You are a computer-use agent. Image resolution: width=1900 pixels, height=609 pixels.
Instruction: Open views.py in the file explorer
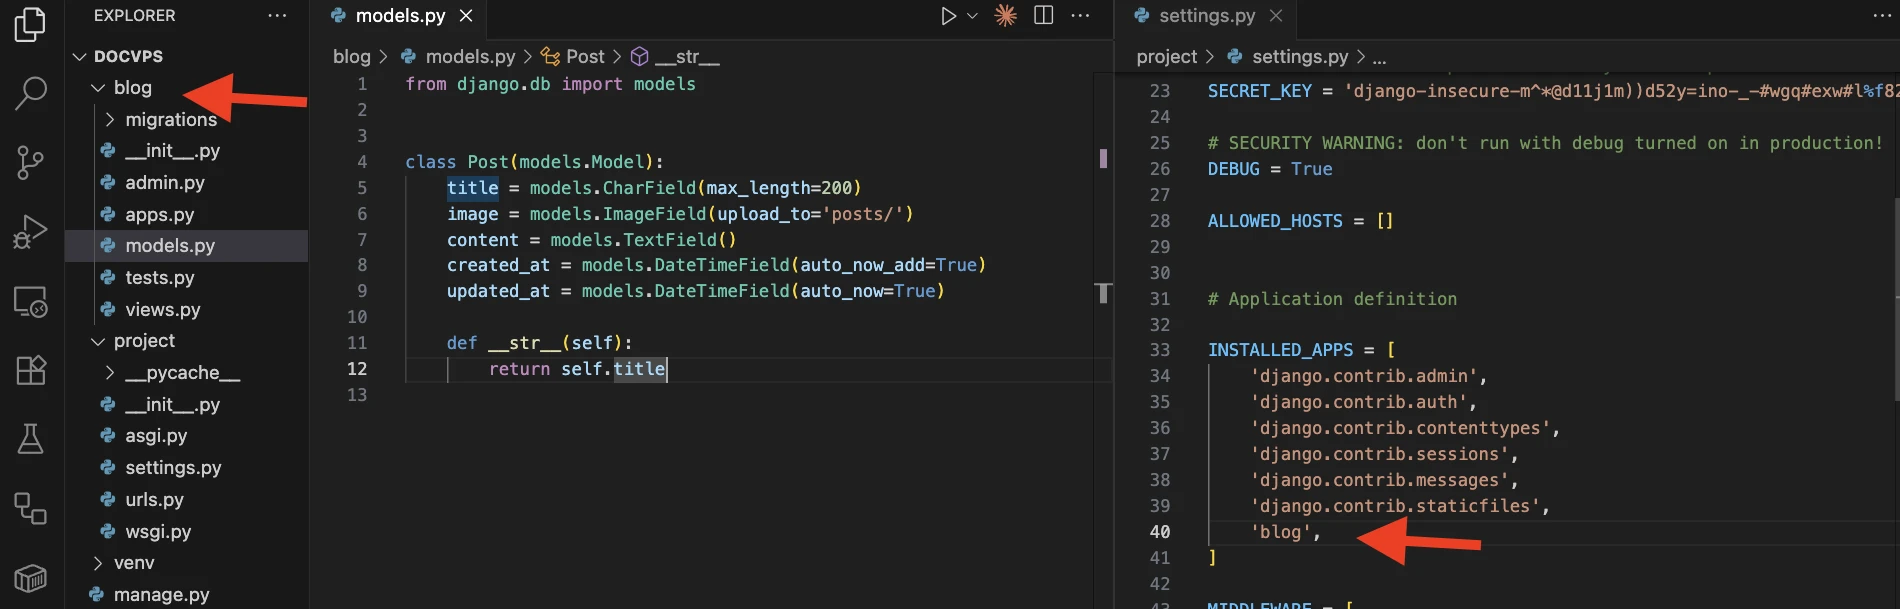162,310
